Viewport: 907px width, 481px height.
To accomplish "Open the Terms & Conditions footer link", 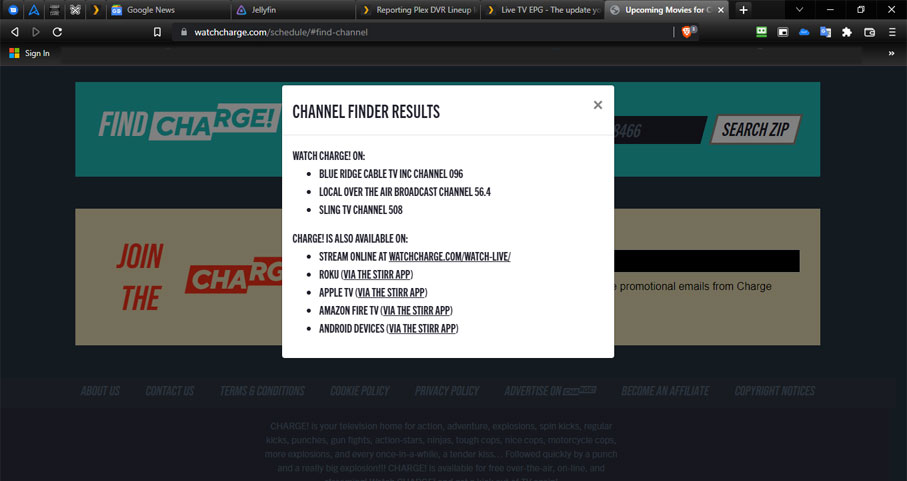I will [262, 391].
